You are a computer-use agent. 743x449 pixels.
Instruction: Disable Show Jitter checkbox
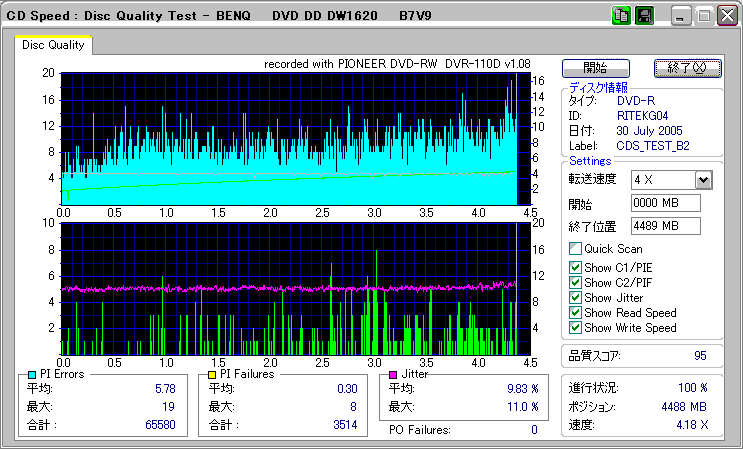575,297
